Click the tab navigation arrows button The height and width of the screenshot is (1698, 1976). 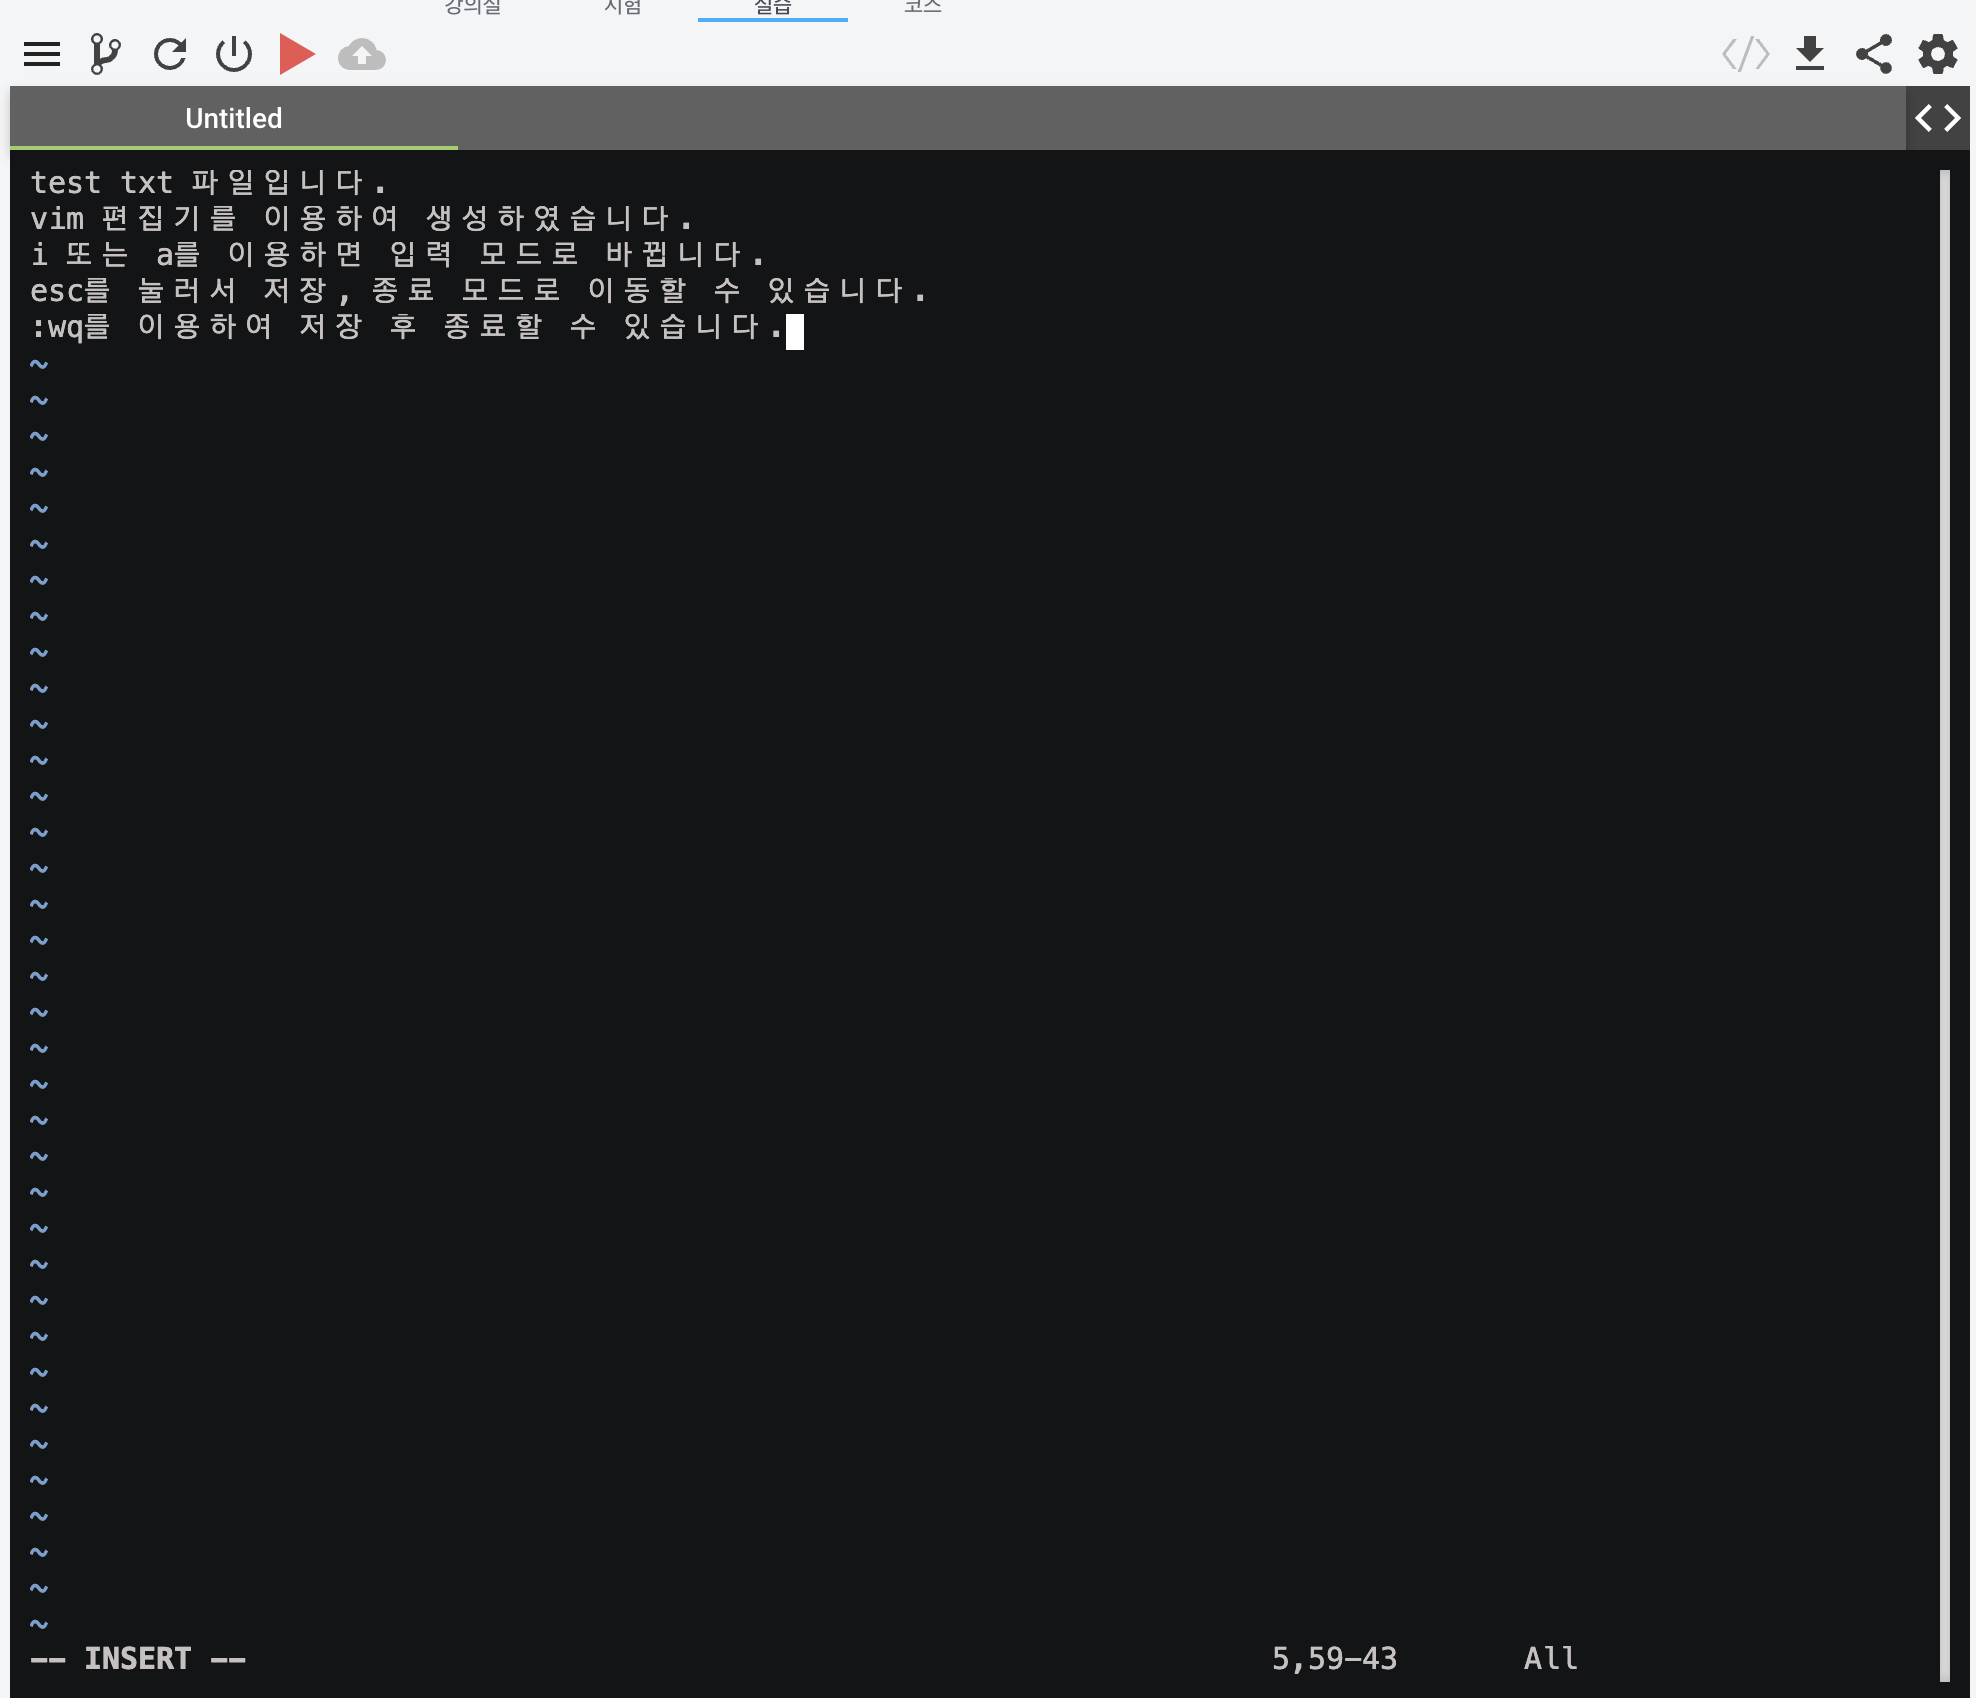(x=1938, y=118)
